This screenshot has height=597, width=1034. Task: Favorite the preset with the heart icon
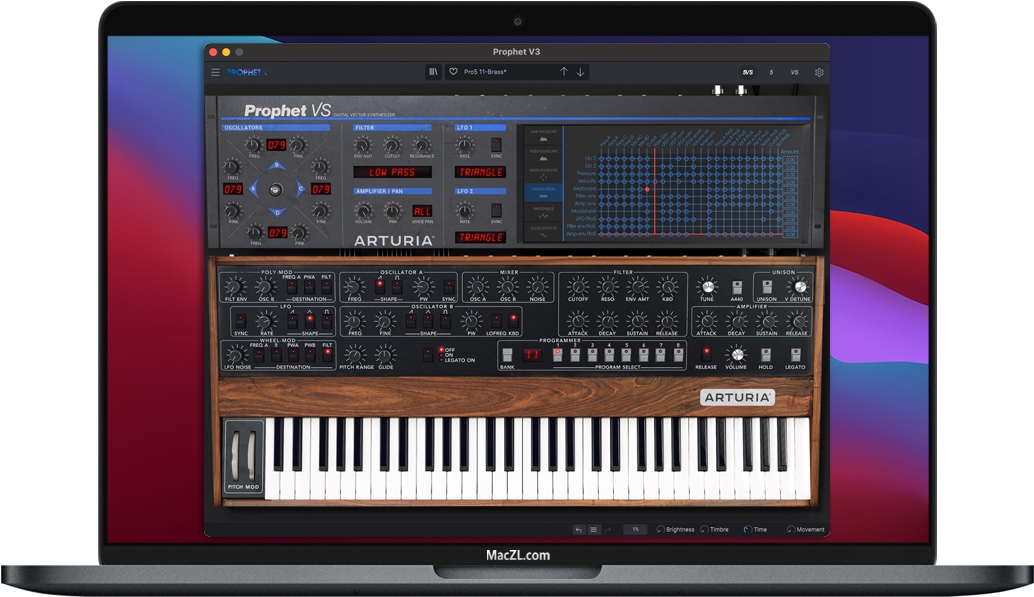pyautogui.click(x=453, y=72)
